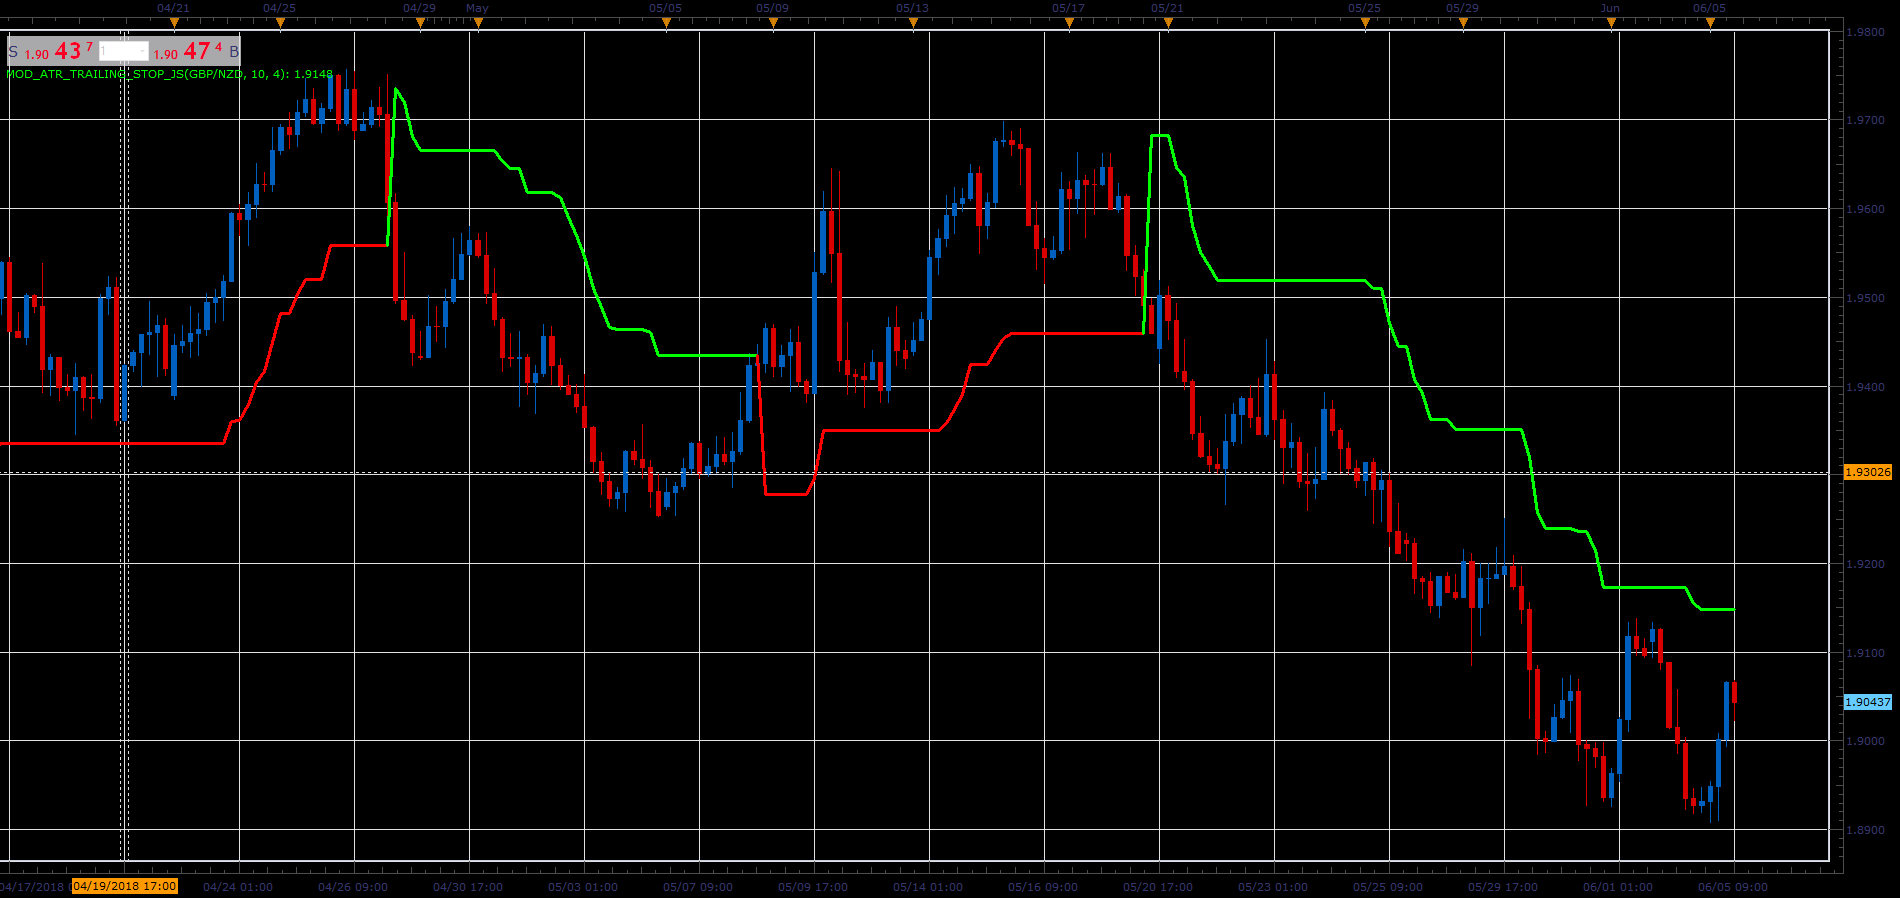Click the 04/24 01:00 time axis label
This screenshot has width=1900, height=898.
coord(238,887)
